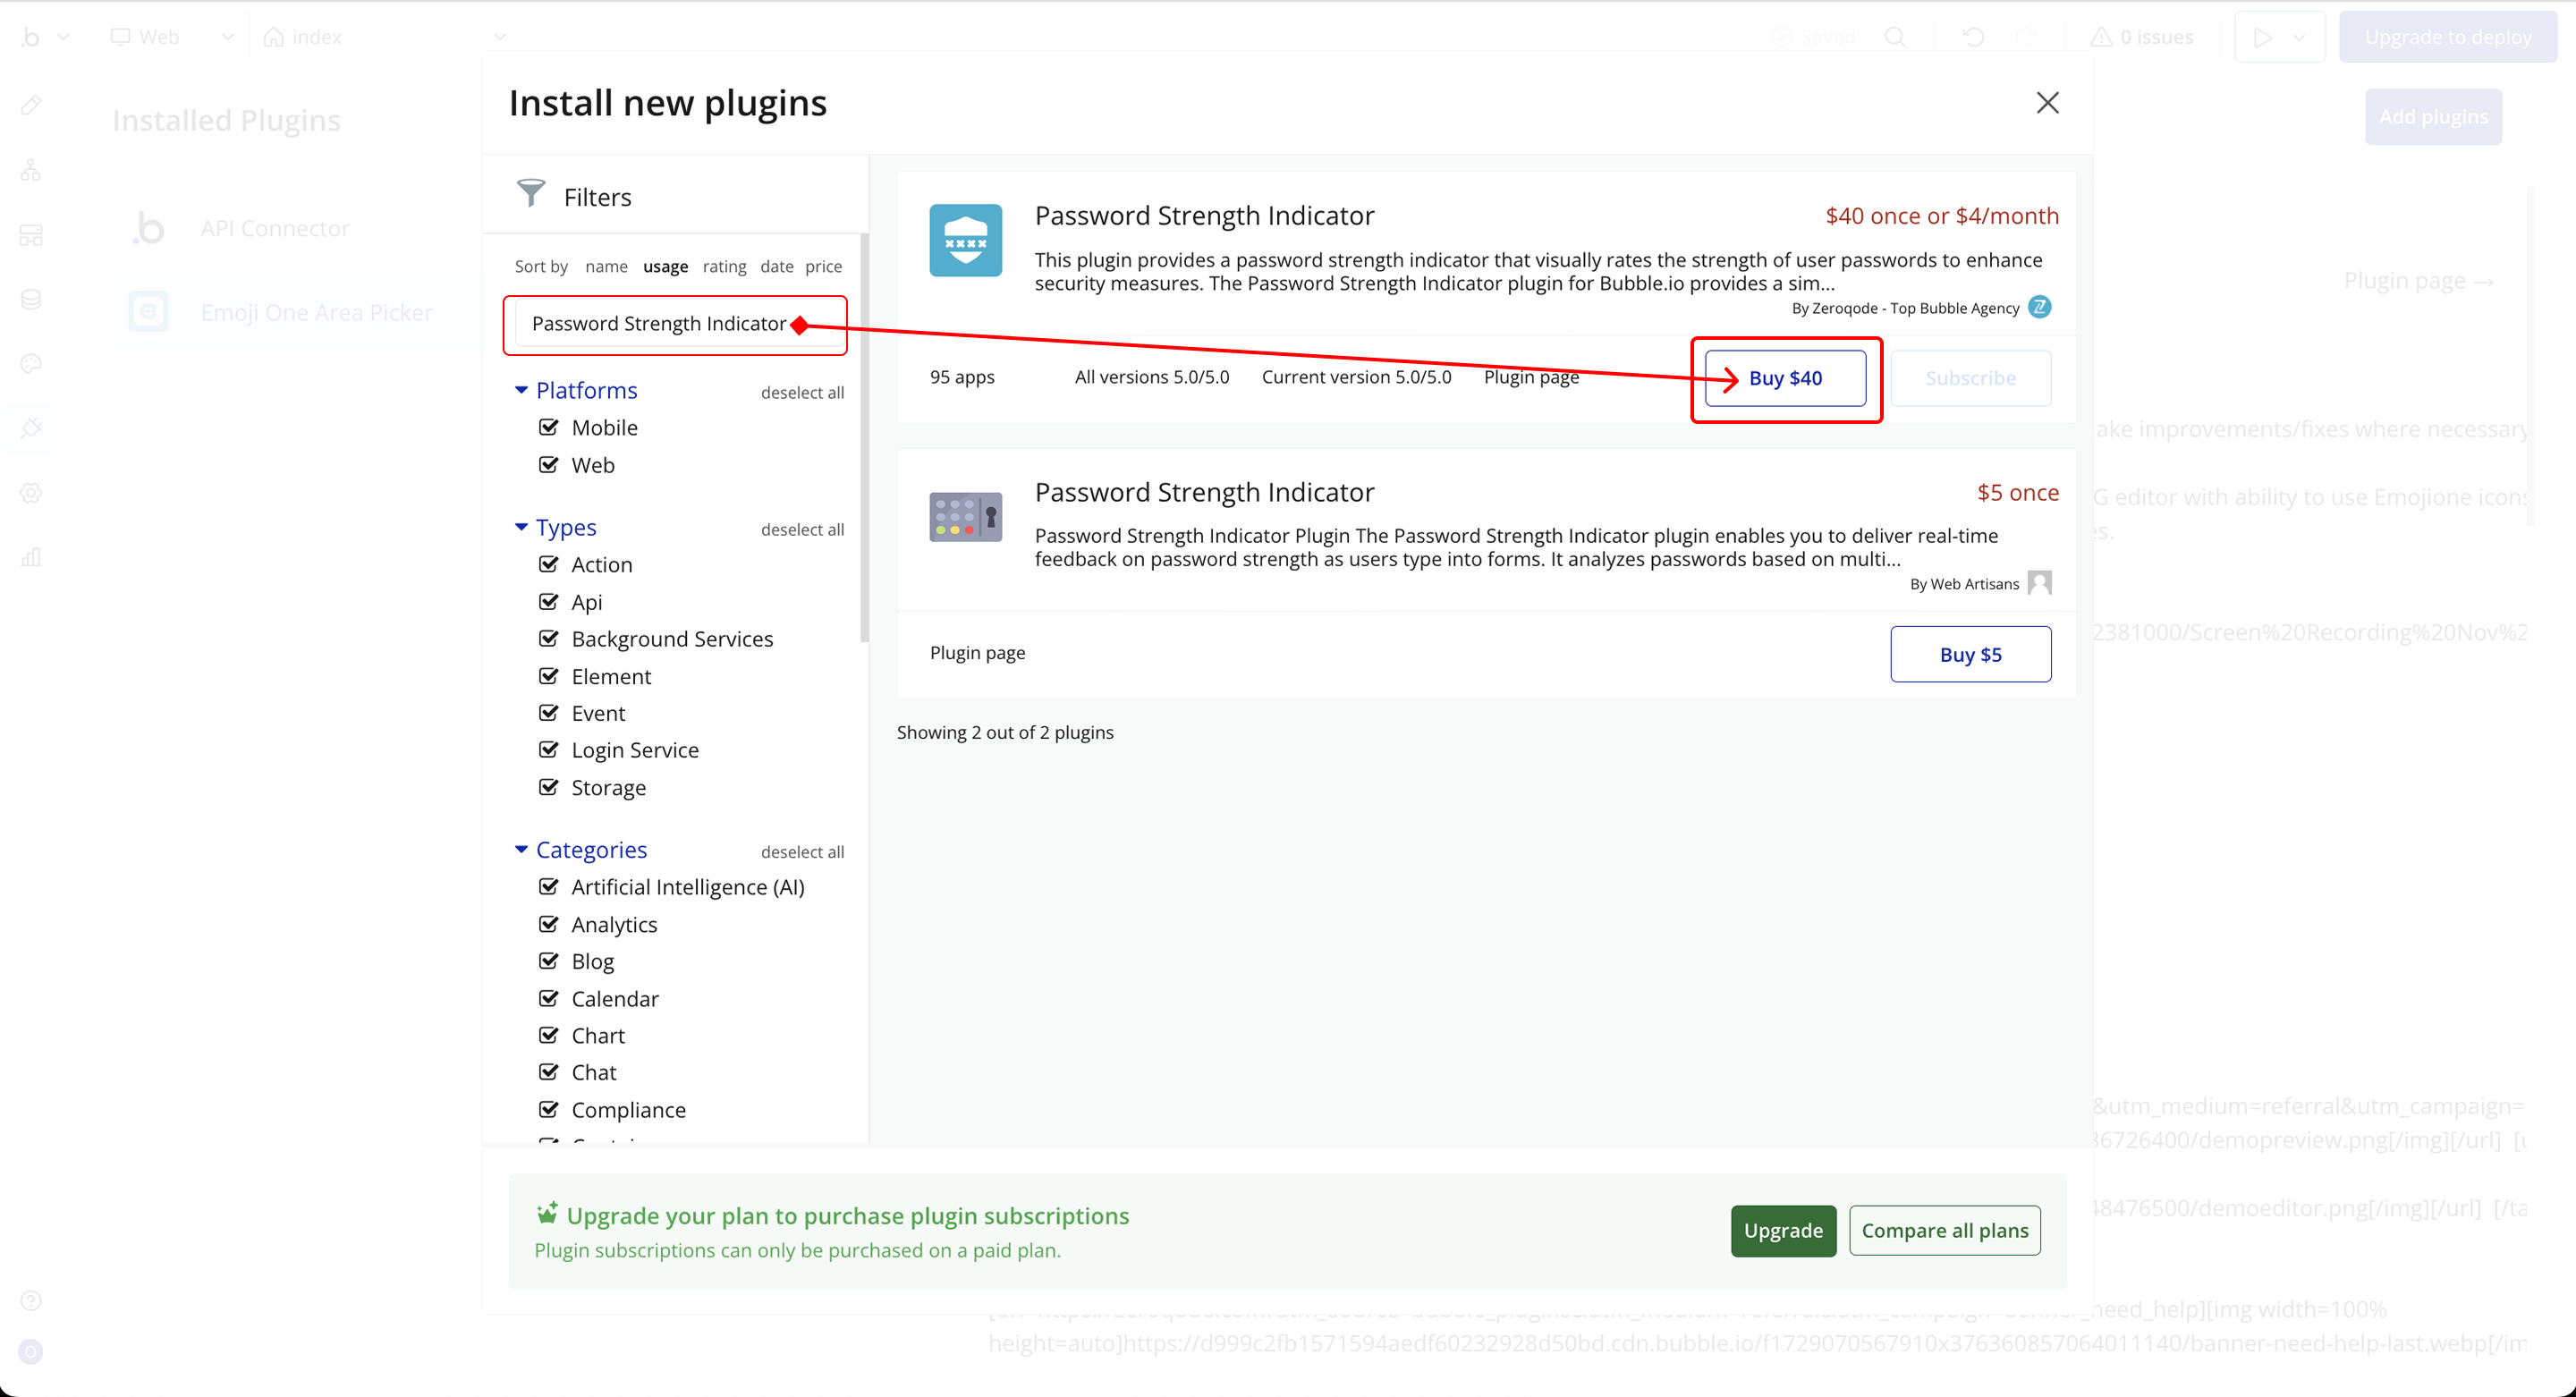Close the Install new plugins dialog
Image resolution: width=2576 pixels, height=1397 pixels.
2047,103
